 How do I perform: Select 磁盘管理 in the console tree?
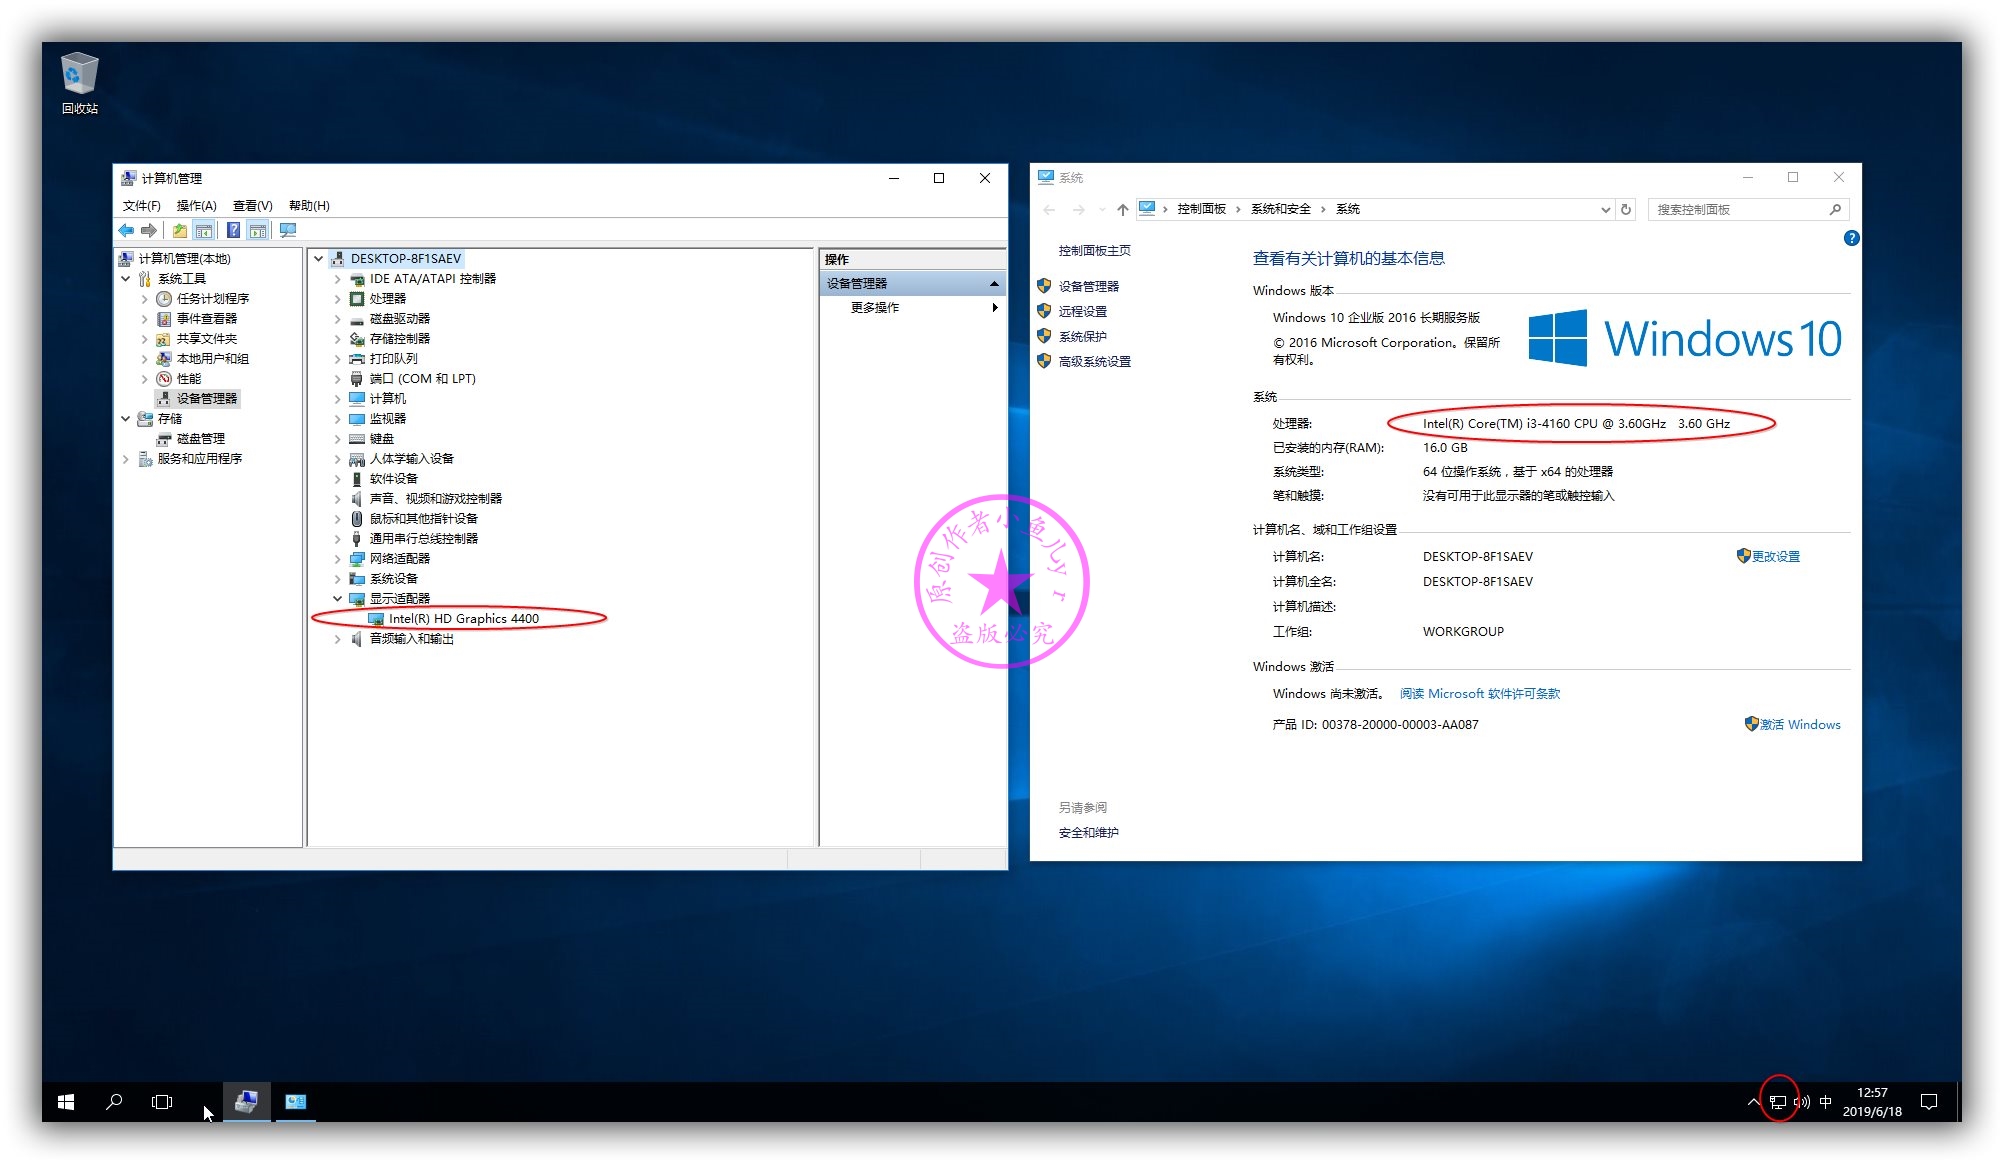200,439
